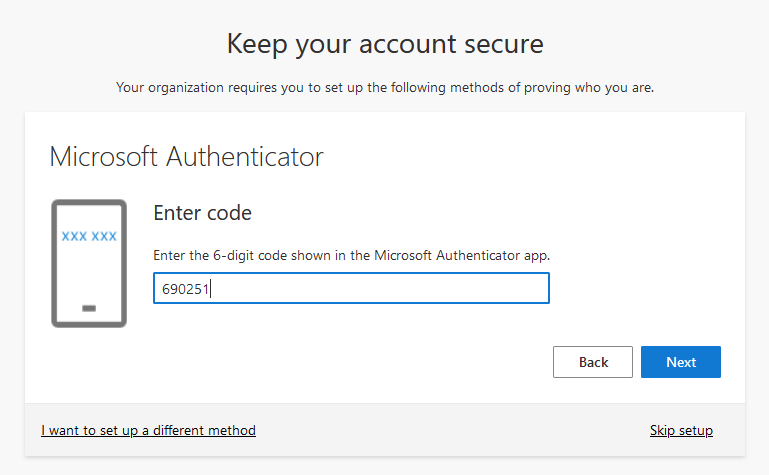Click the word 'Microsoft' in card title
The image size is (769, 475).
coord(104,157)
